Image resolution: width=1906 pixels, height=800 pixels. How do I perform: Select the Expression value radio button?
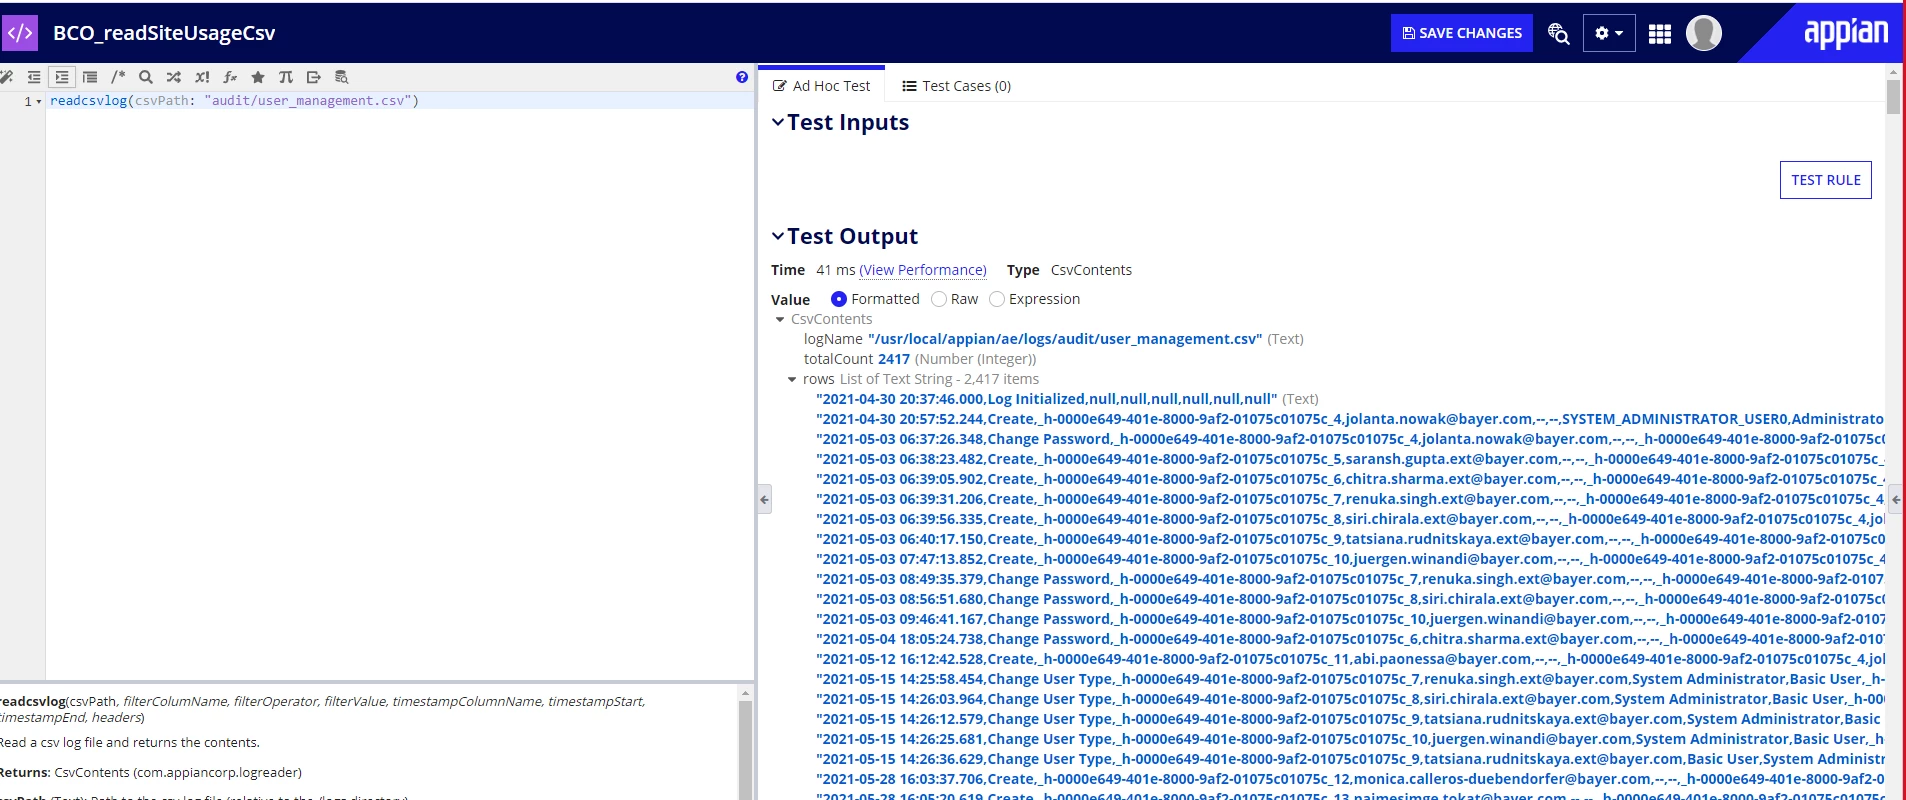tap(997, 299)
